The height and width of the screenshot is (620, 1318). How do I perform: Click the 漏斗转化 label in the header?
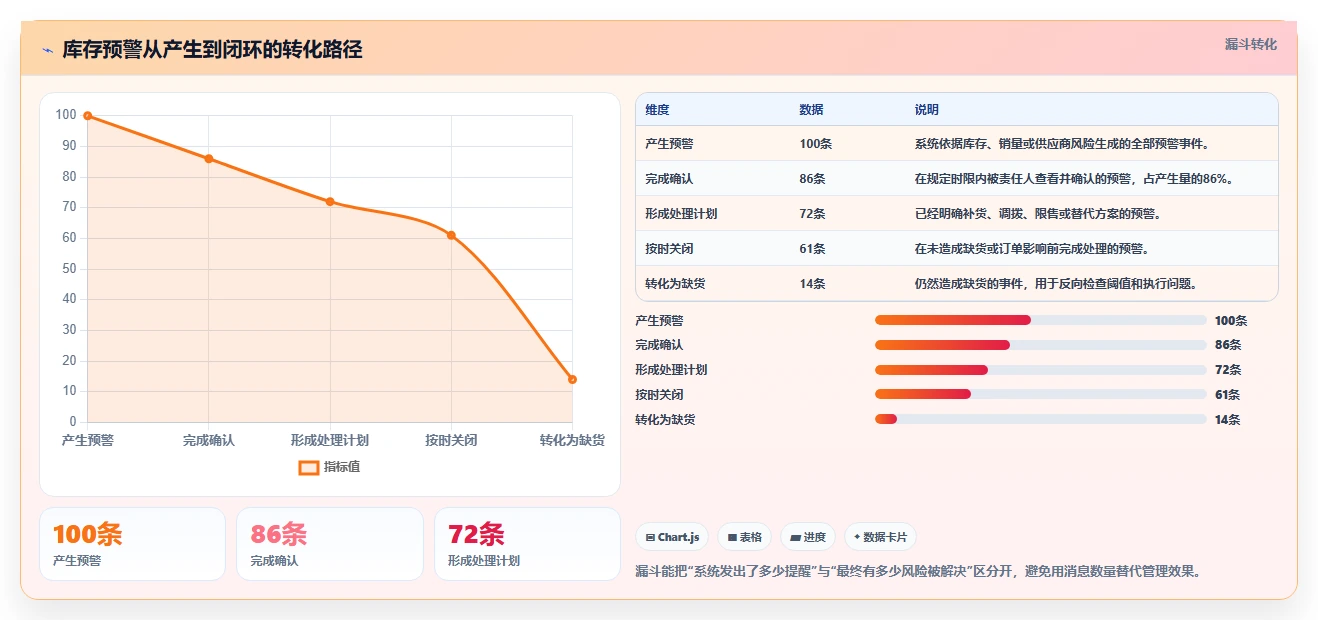pyautogui.click(x=1250, y=44)
